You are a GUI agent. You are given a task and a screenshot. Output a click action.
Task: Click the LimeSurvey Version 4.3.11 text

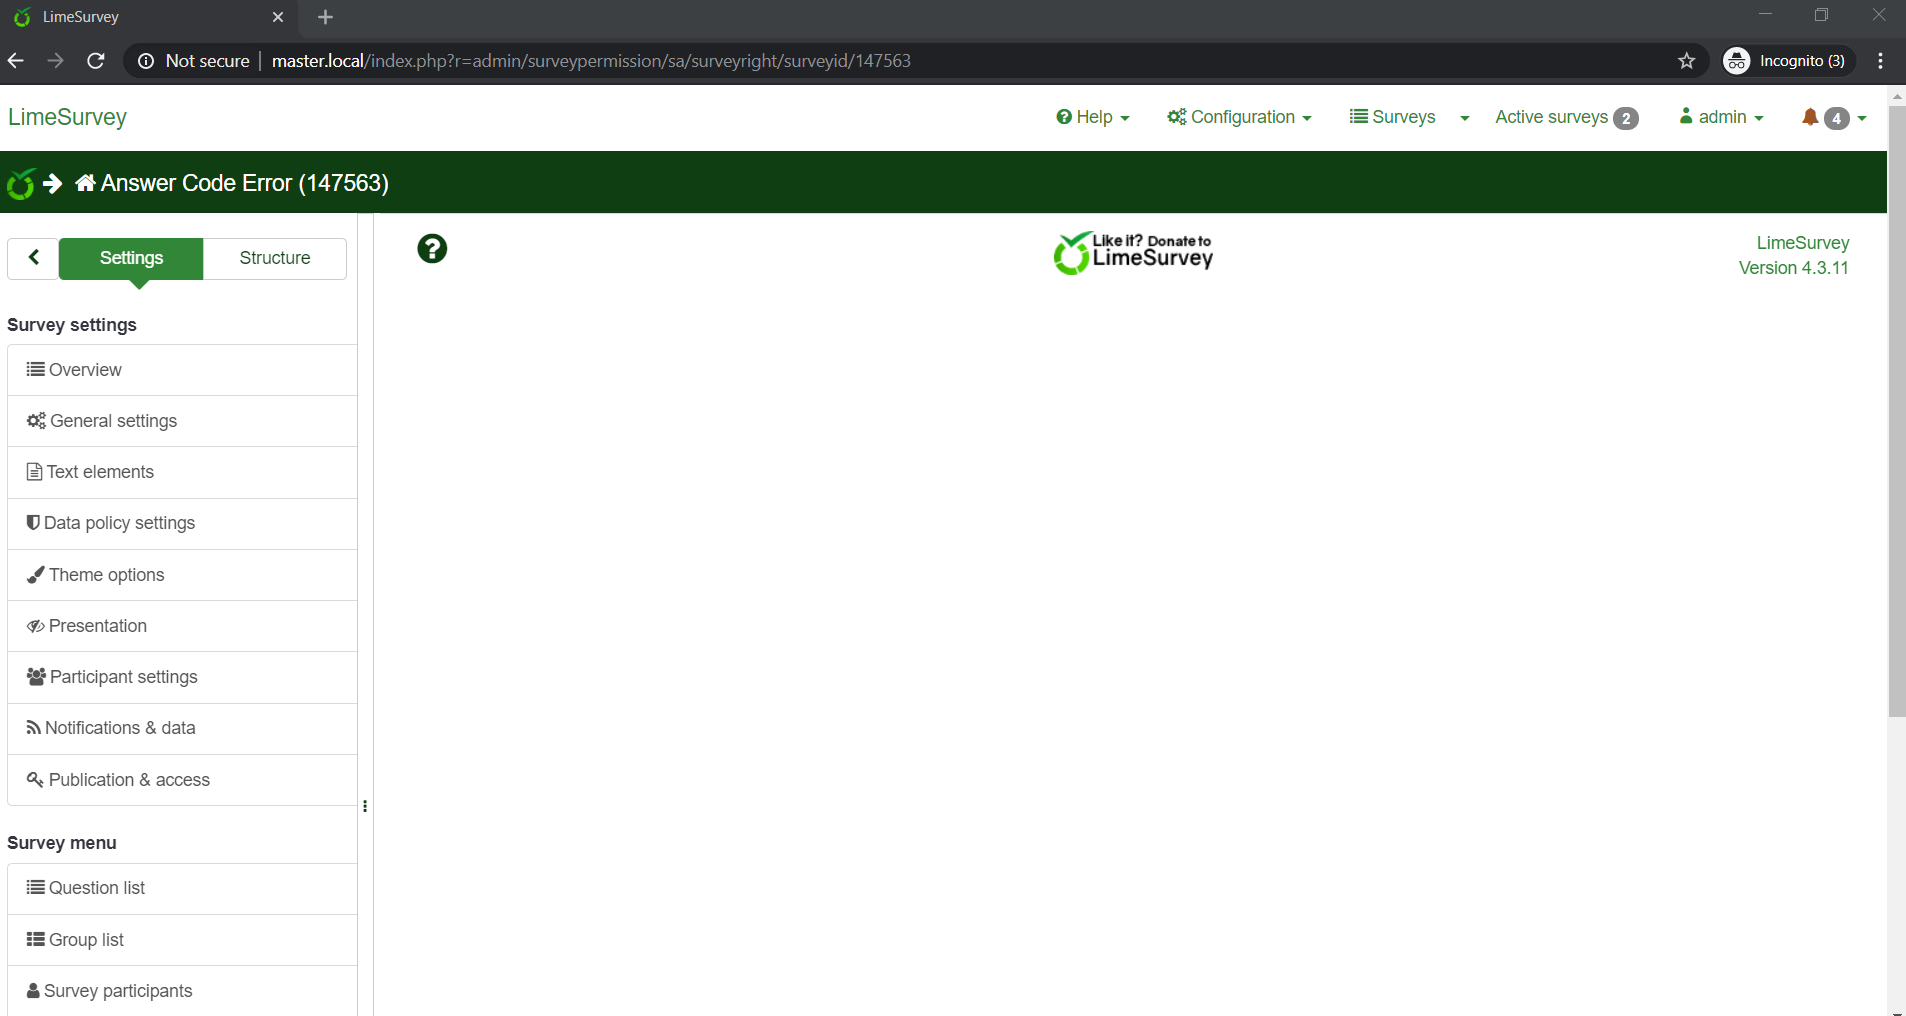(1794, 255)
